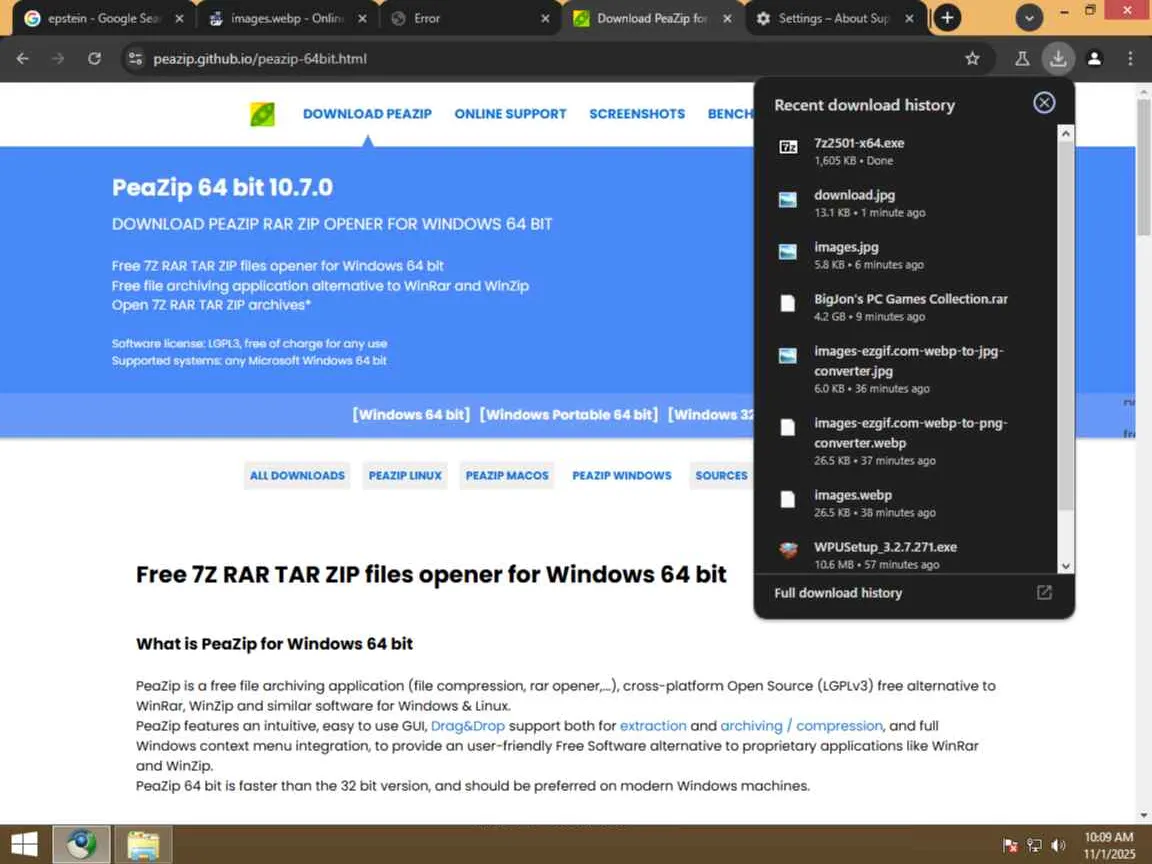Open Chrome Labs flask icon
This screenshot has width=1152, height=864.
point(1022,59)
